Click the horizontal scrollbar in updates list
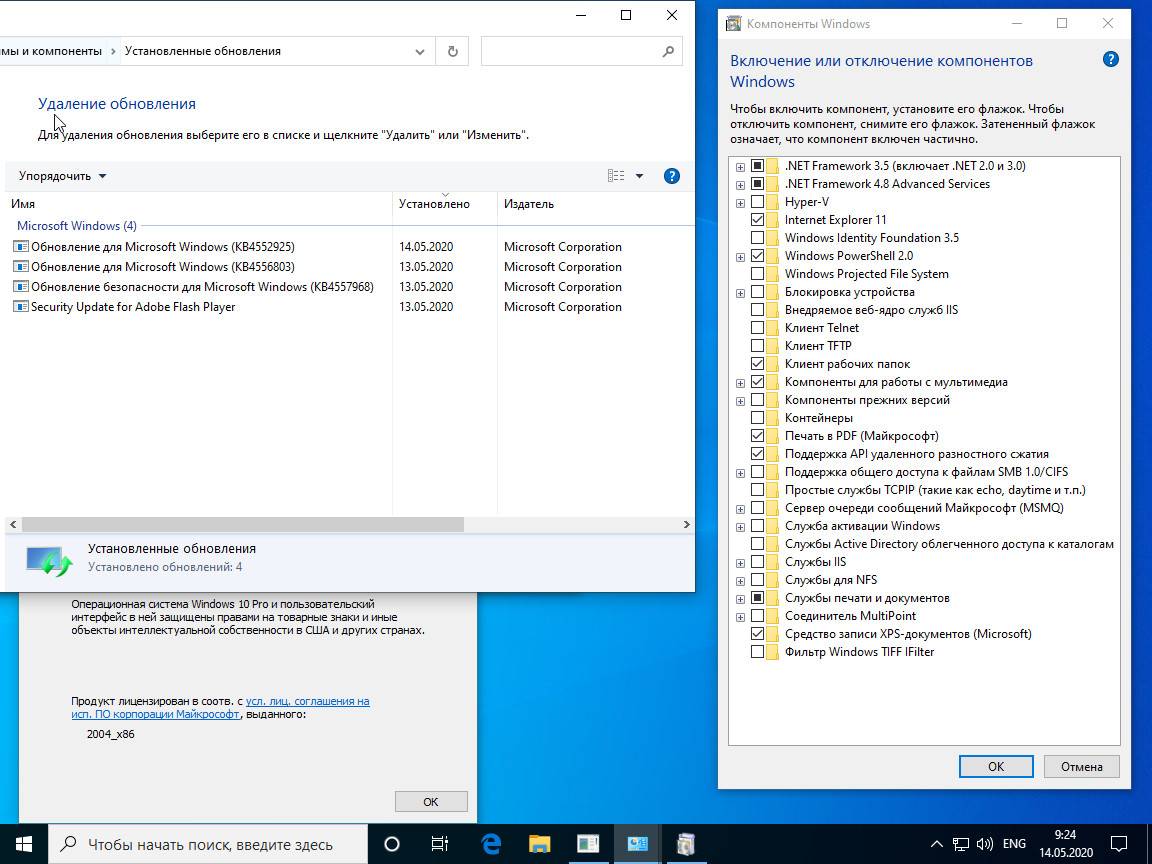 [x=242, y=525]
